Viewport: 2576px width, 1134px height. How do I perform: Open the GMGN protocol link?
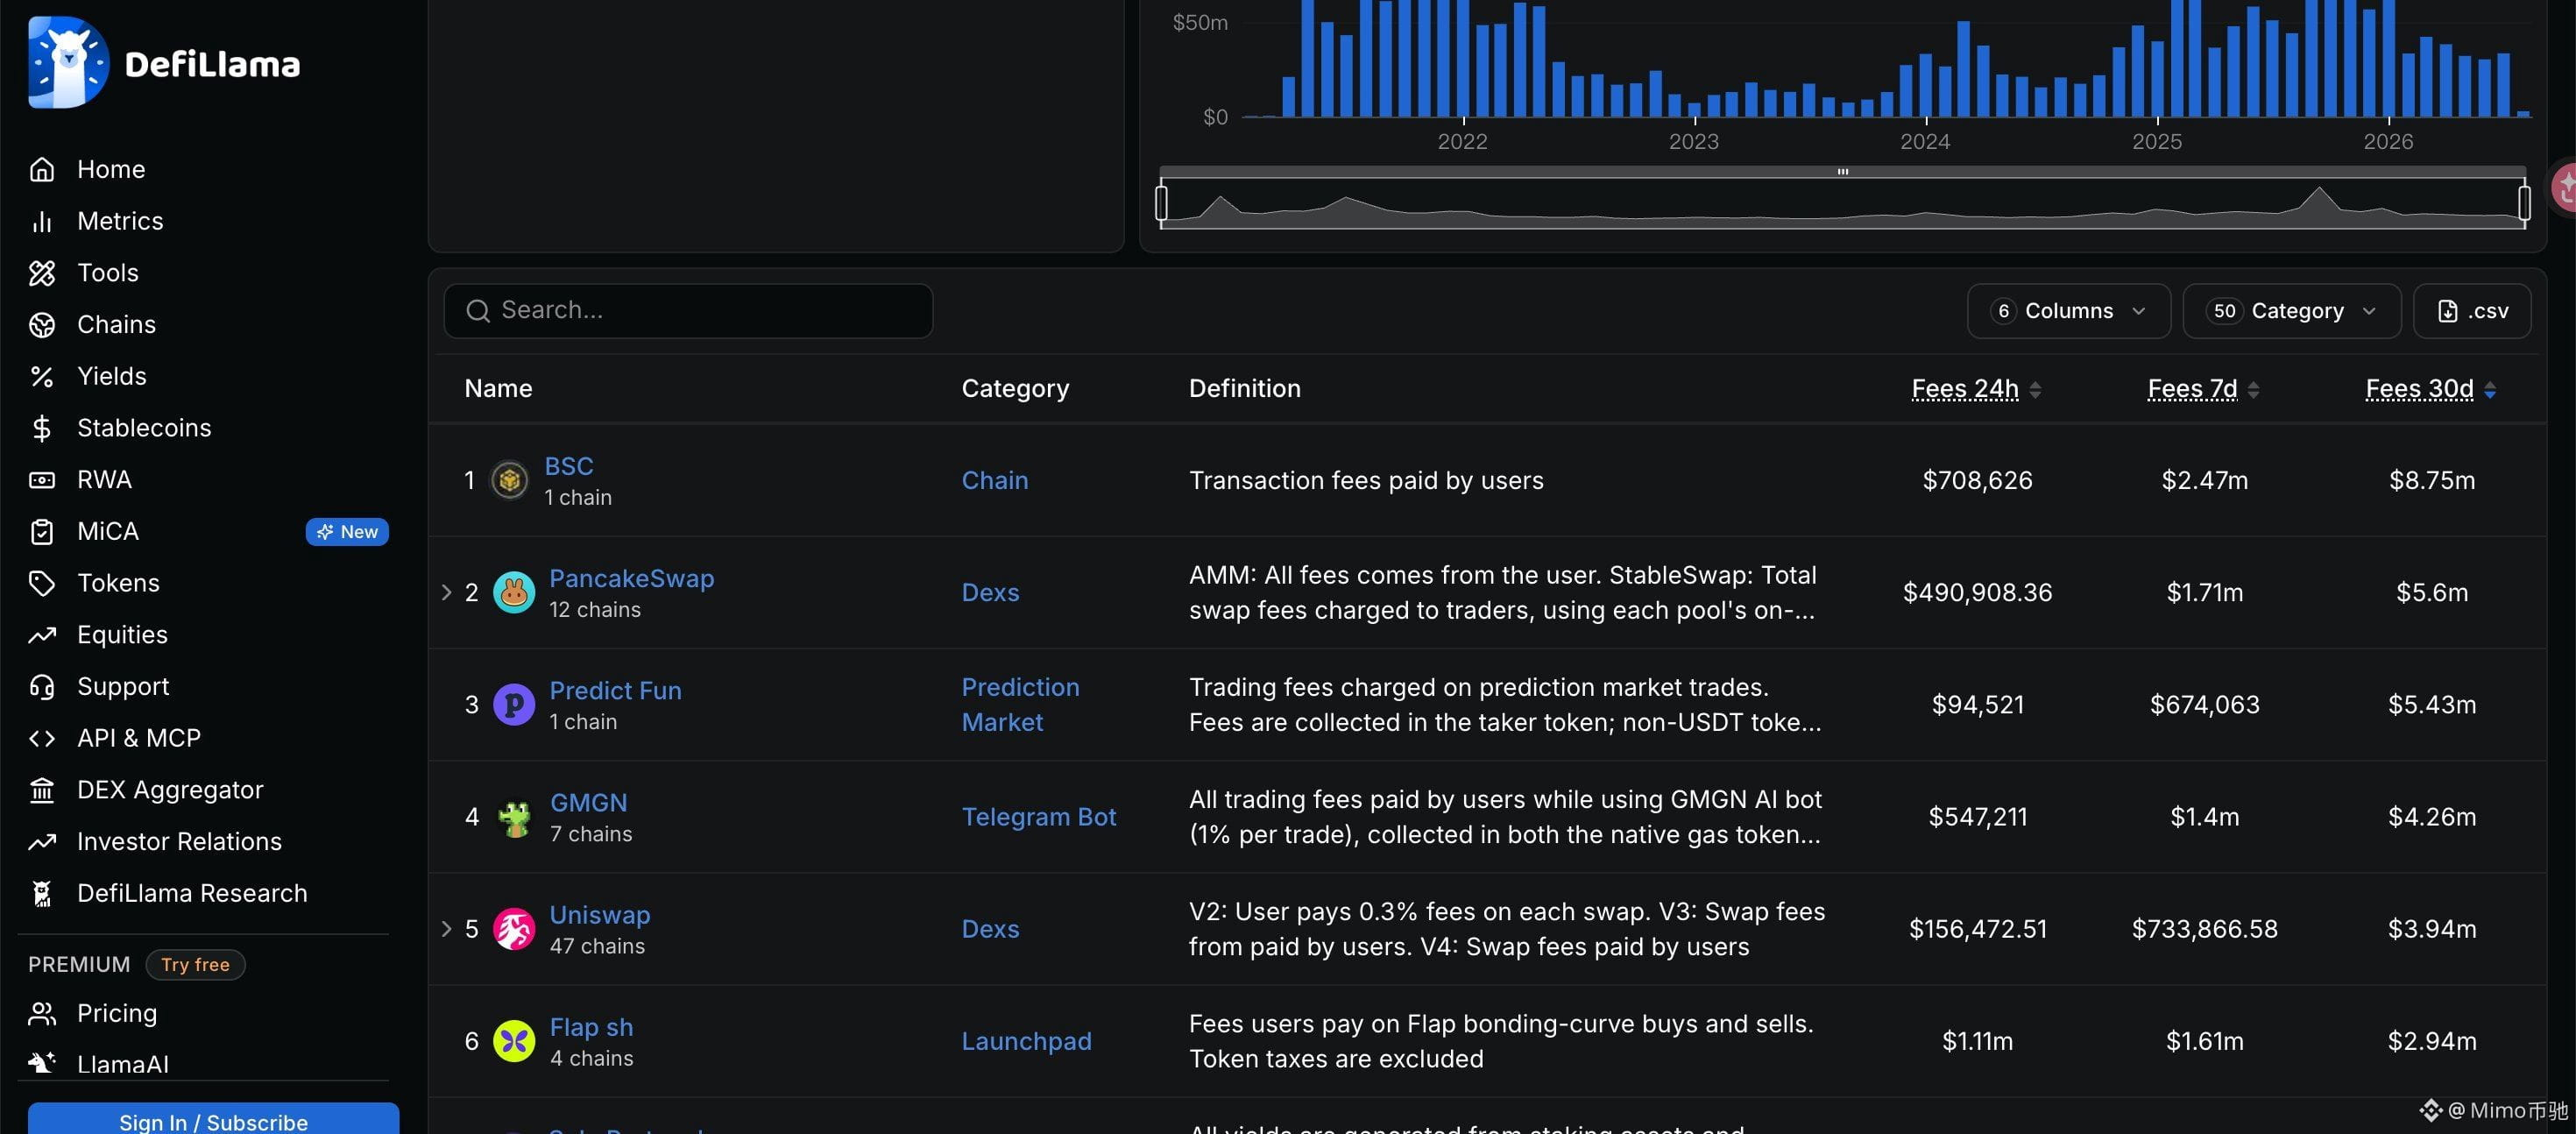click(x=589, y=803)
